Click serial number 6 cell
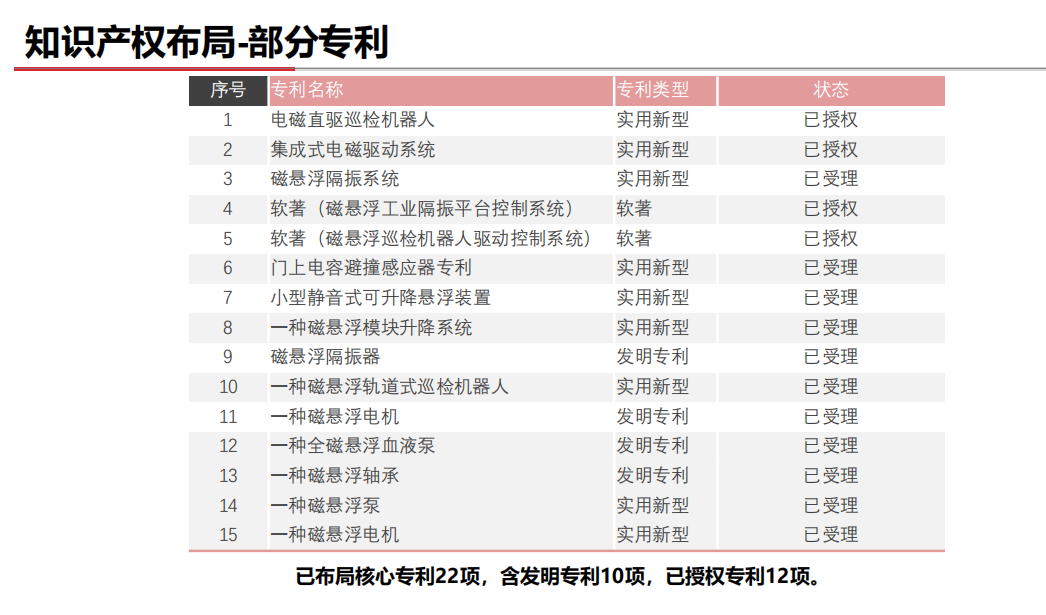 coord(228,268)
